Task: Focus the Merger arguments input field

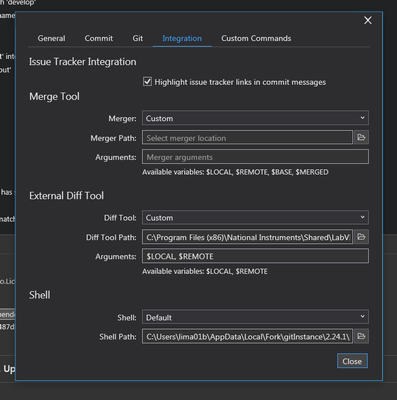Action: coord(255,157)
